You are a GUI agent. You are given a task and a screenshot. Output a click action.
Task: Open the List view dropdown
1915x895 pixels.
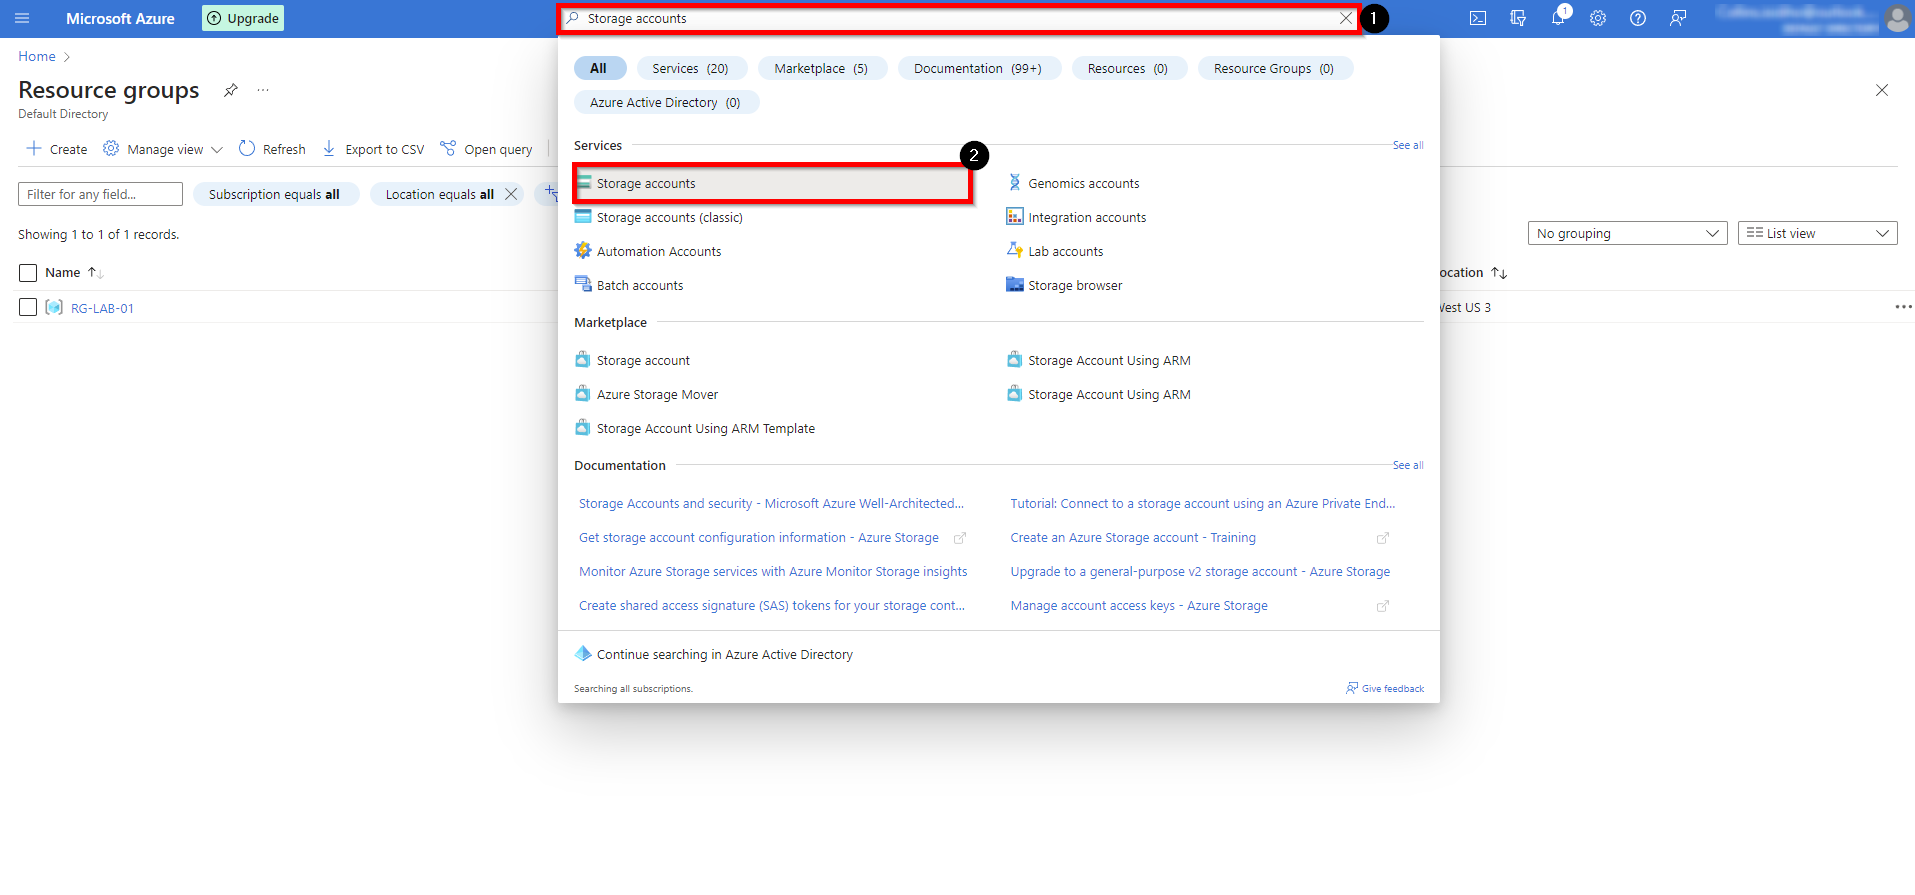point(1817,233)
